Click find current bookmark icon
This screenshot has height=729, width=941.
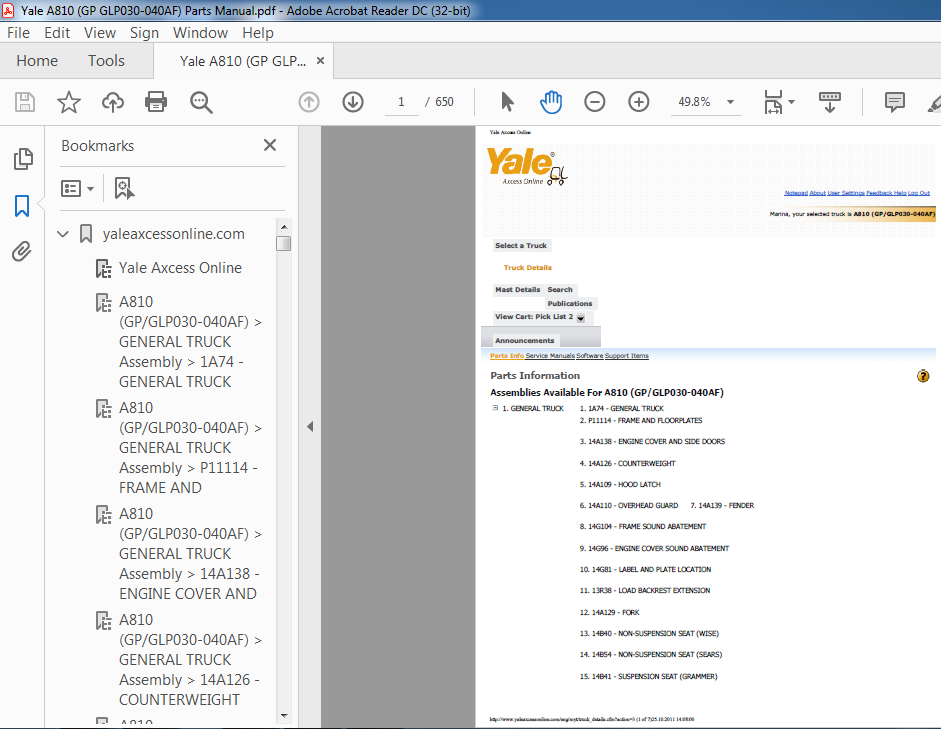pyautogui.click(x=124, y=188)
